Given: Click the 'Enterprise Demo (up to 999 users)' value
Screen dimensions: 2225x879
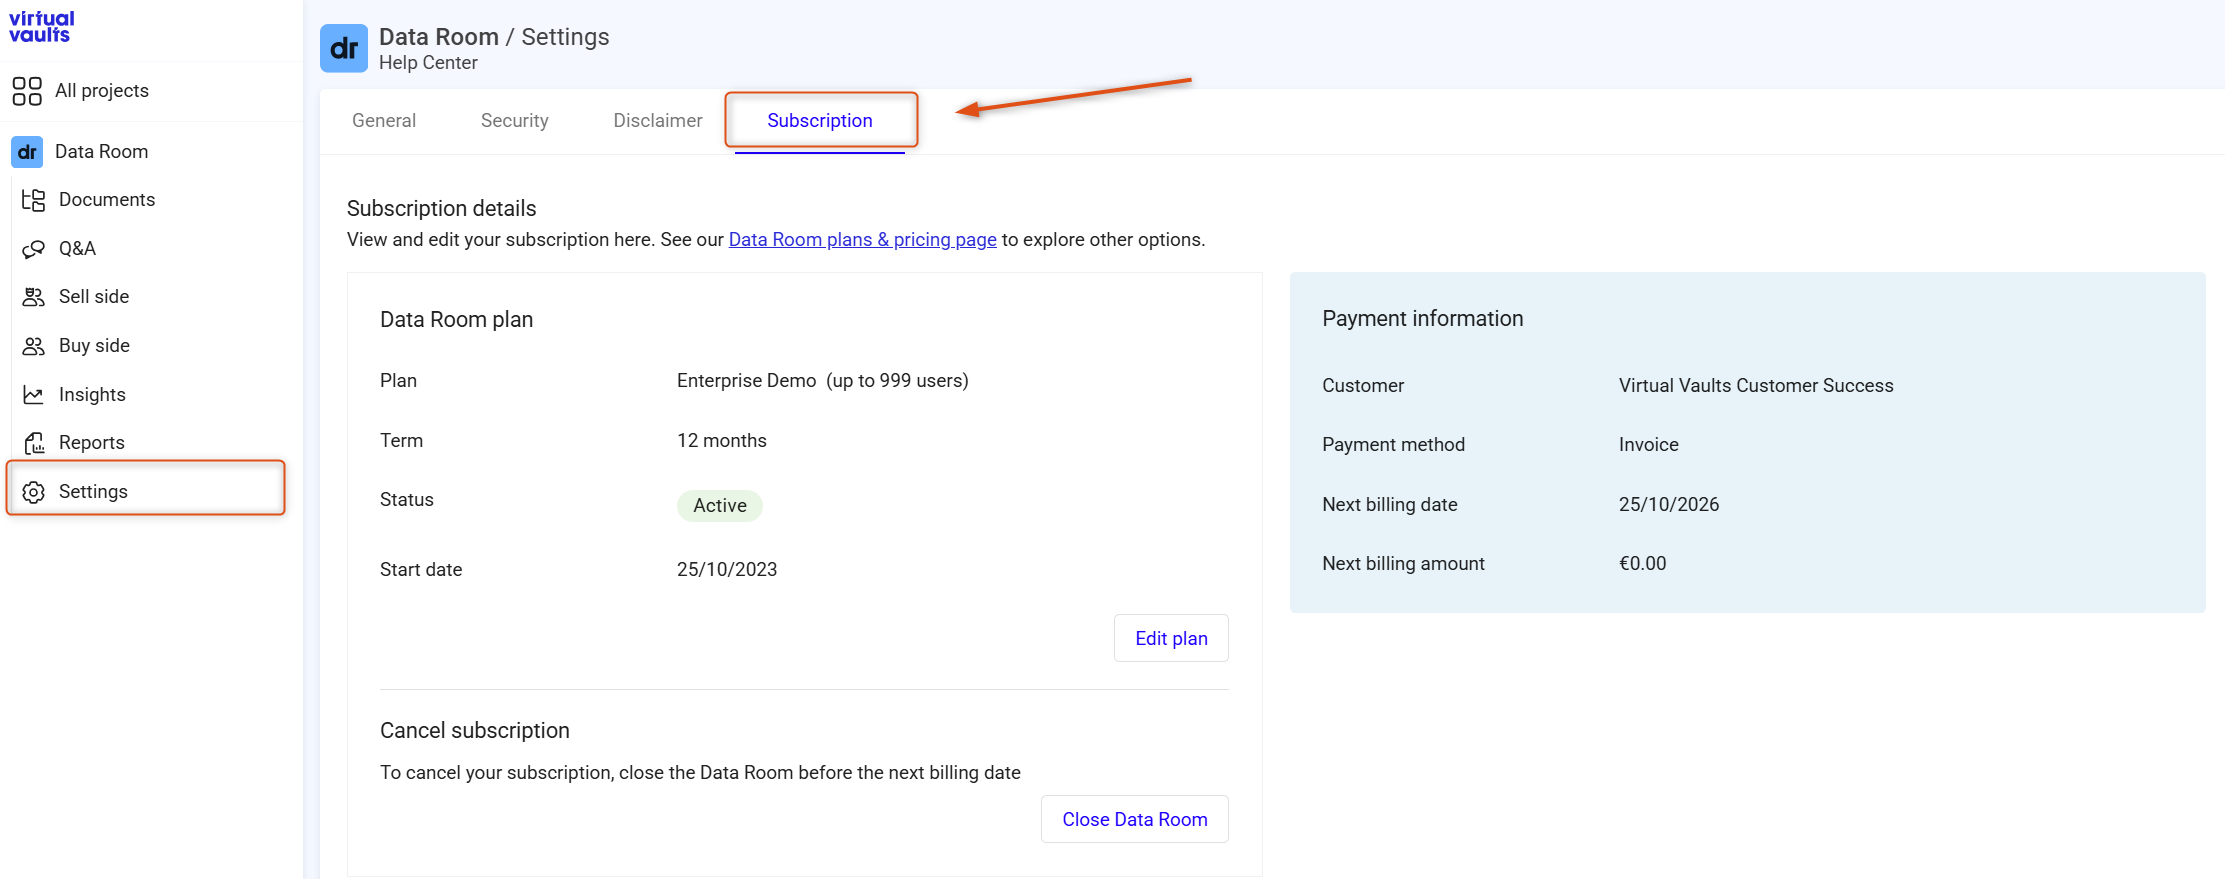Looking at the screenshot, I should pyautogui.click(x=823, y=381).
